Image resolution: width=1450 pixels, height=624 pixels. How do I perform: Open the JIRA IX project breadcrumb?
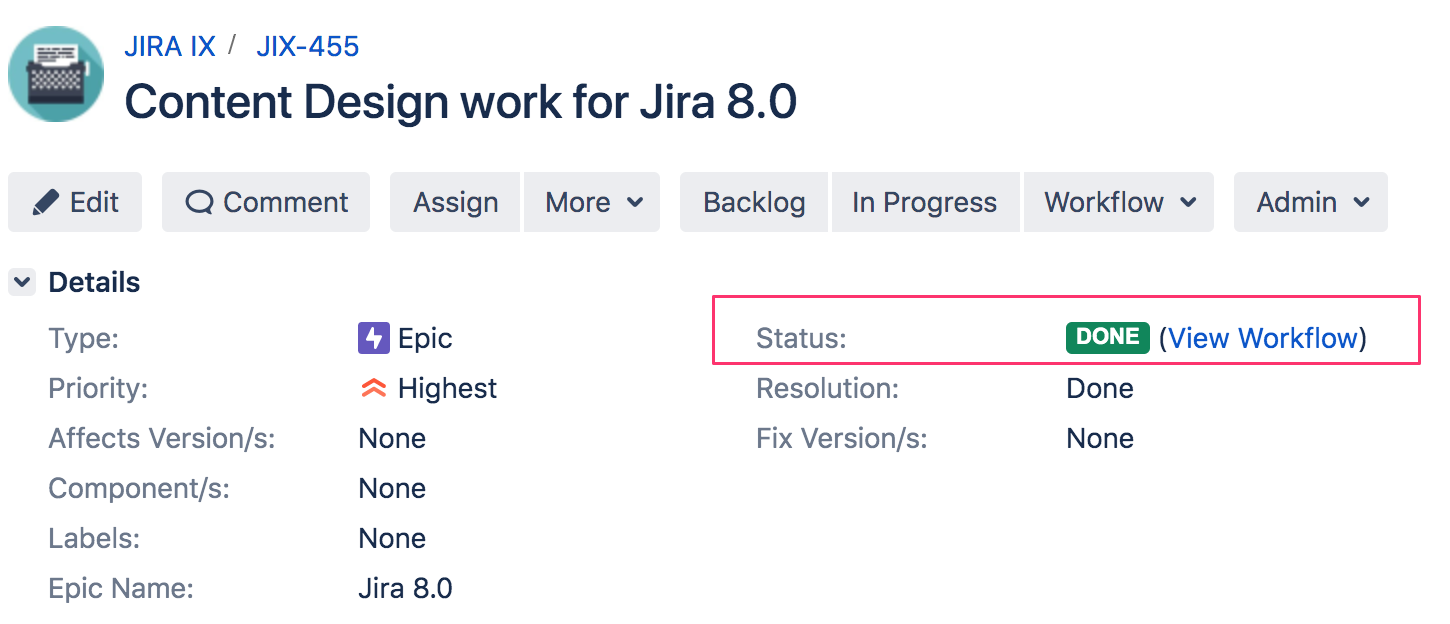(x=170, y=46)
